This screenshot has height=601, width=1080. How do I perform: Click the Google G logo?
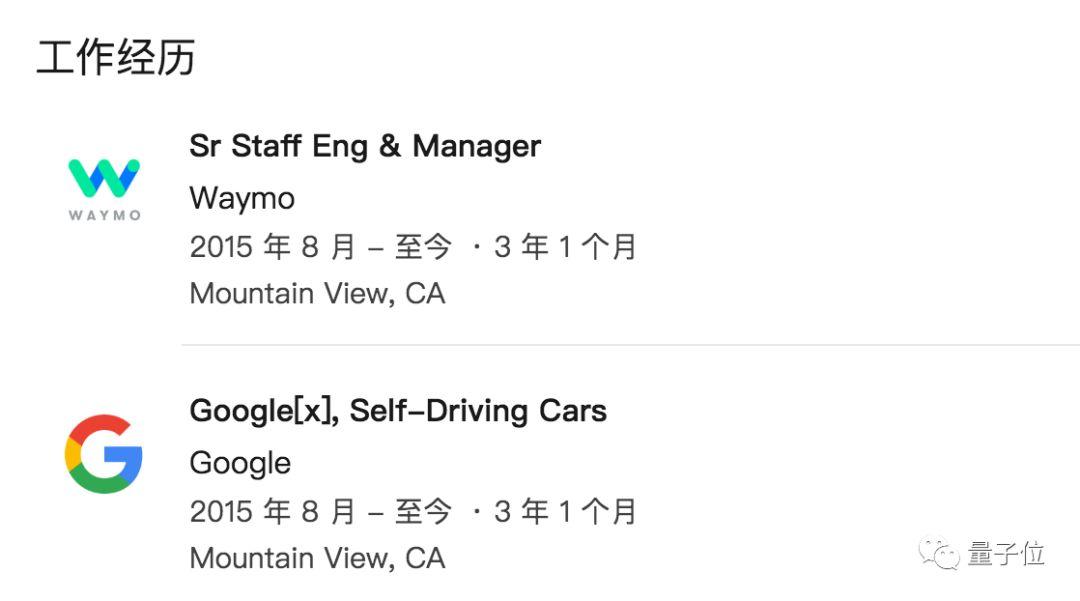(x=104, y=454)
